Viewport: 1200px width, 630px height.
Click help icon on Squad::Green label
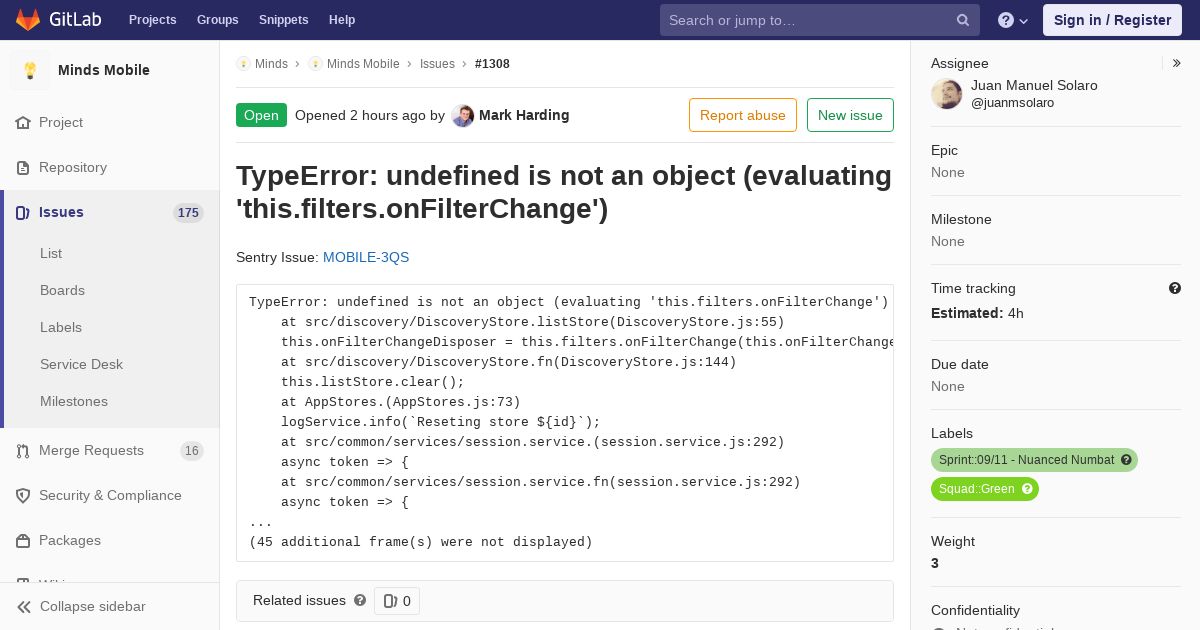tap(1027, 489)
